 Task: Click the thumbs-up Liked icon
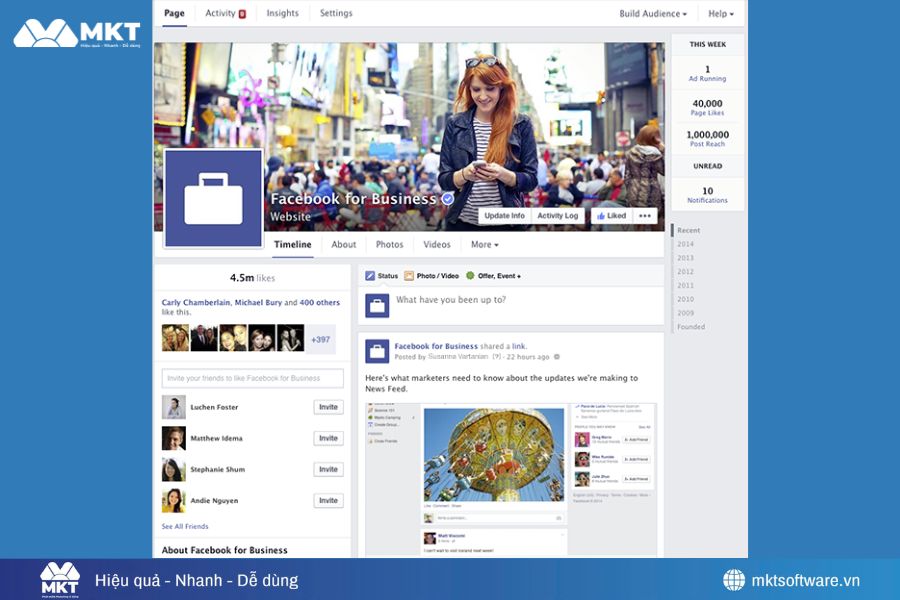600,215
